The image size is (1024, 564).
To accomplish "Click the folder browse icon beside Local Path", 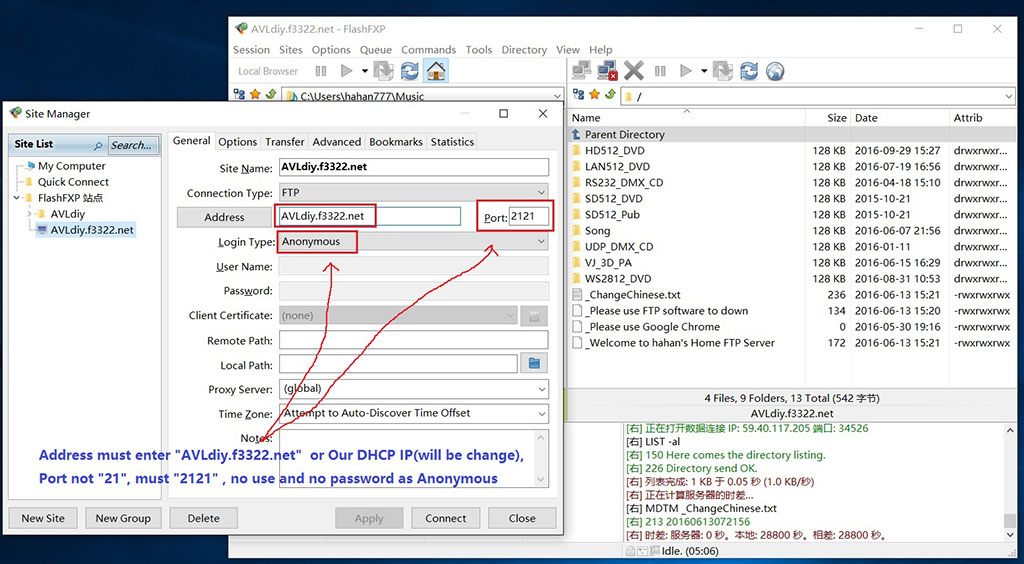I will tap(534, 364).
